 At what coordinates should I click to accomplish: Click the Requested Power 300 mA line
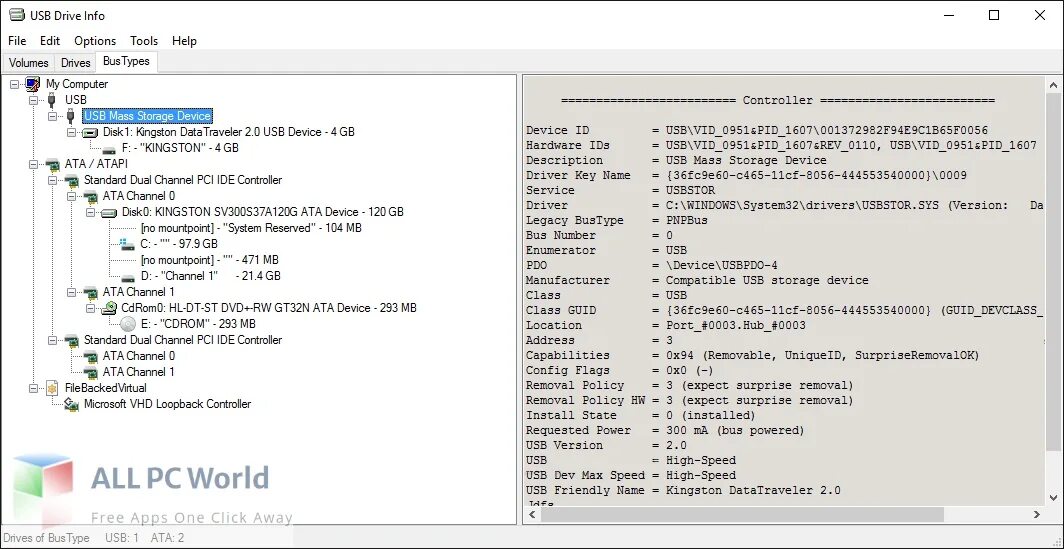[x=665, y=430]
